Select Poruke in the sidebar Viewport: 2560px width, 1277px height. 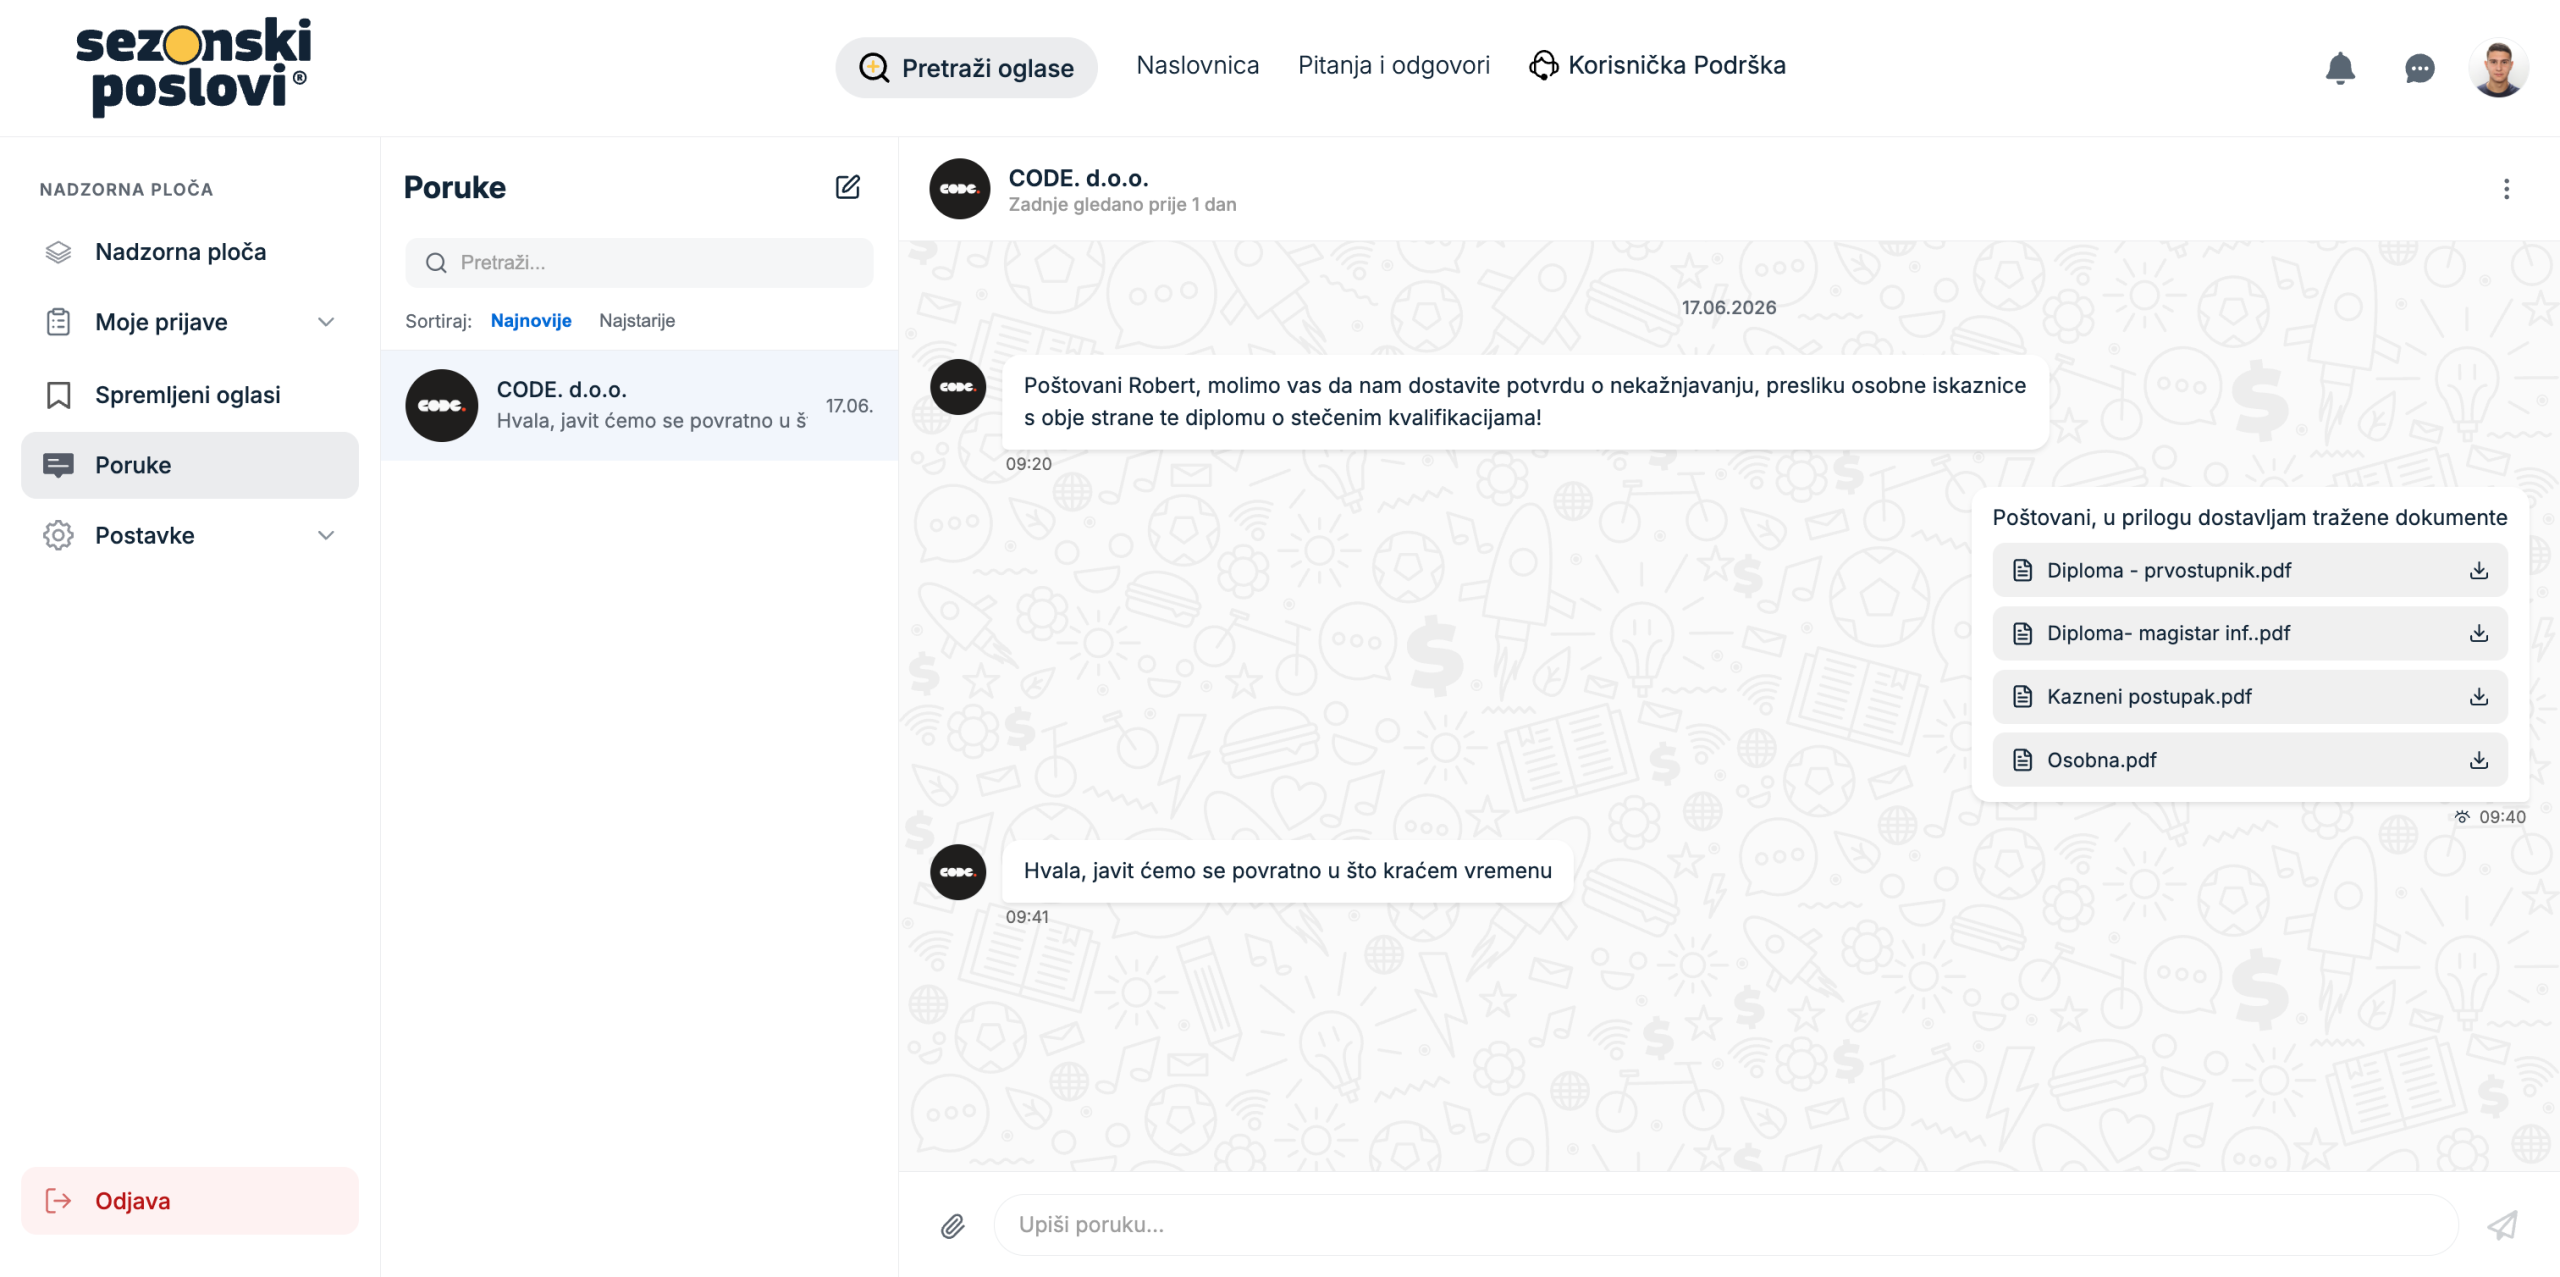190,465
